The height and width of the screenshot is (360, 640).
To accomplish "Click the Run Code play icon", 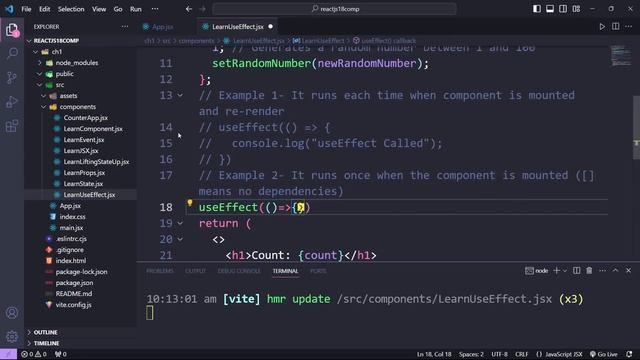I will [x=602, y=27].
